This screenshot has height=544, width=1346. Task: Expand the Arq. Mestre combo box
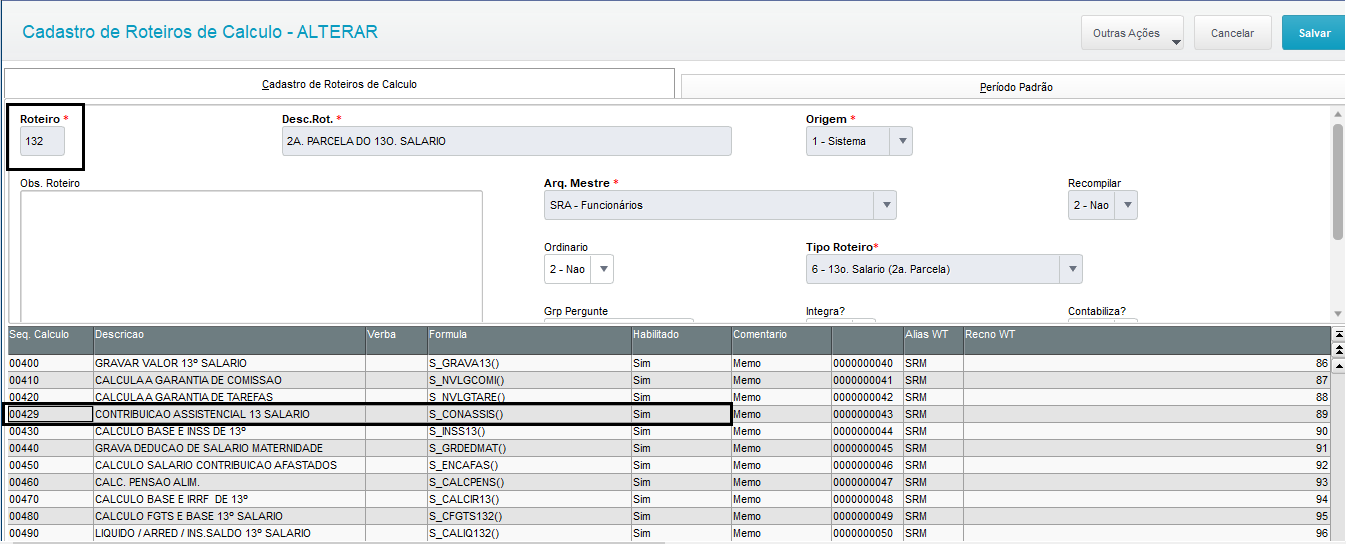pyautogui.click(x=885, y=205)
